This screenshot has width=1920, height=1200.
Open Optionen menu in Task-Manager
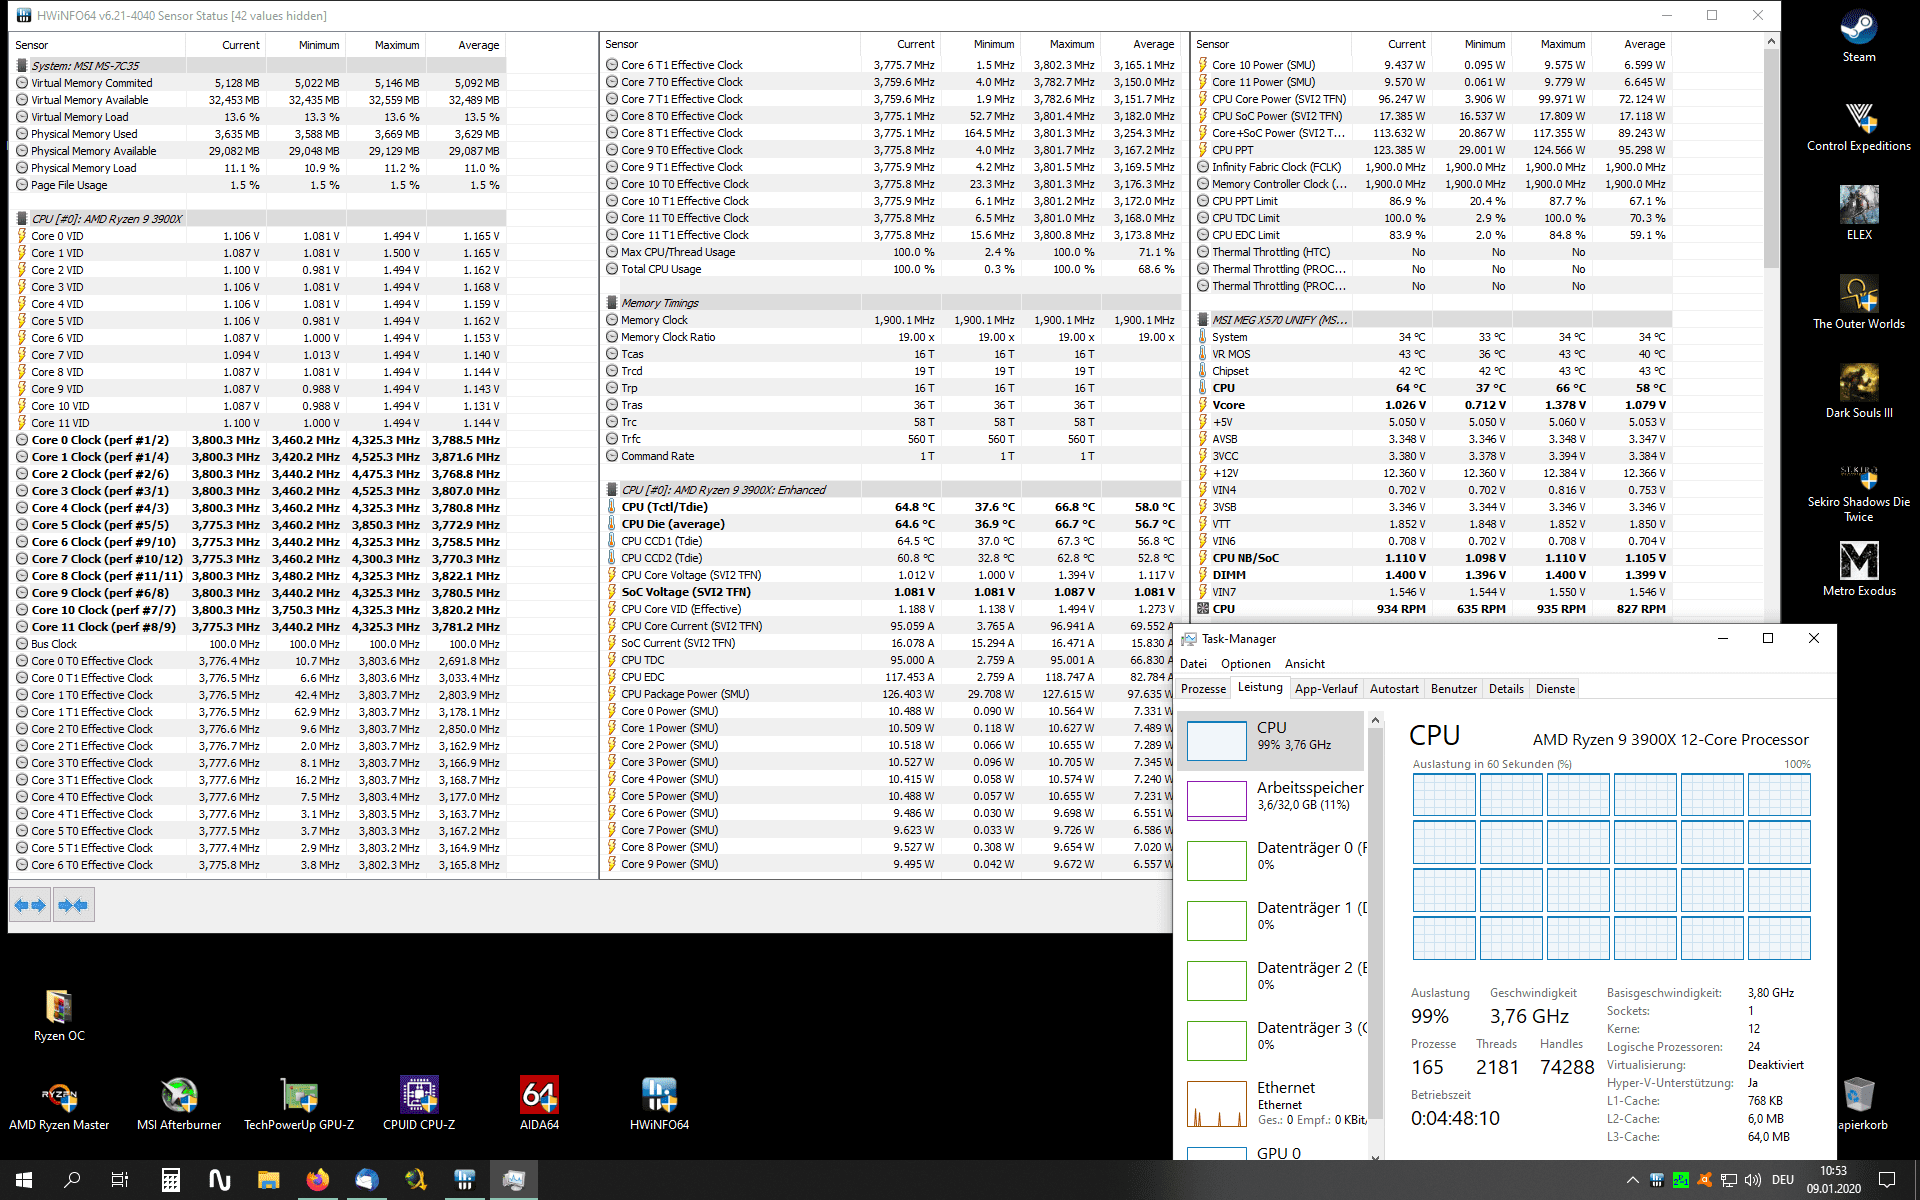1245,664
